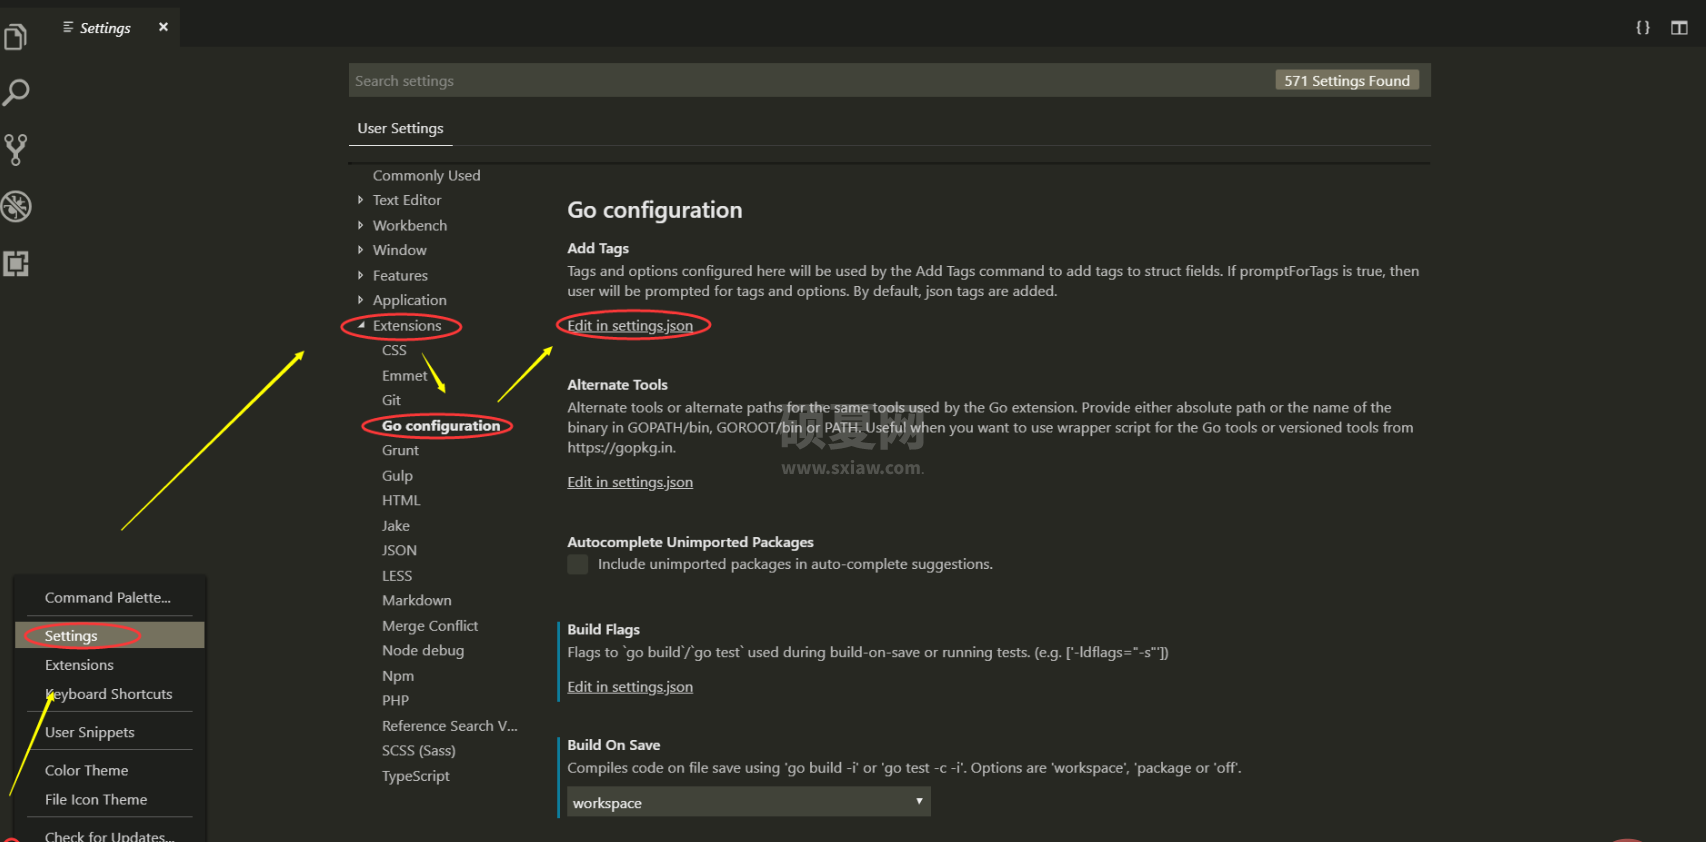
Task: Click Edit in settings.json under Alternate Tools
Action: (x=630, y=481)
